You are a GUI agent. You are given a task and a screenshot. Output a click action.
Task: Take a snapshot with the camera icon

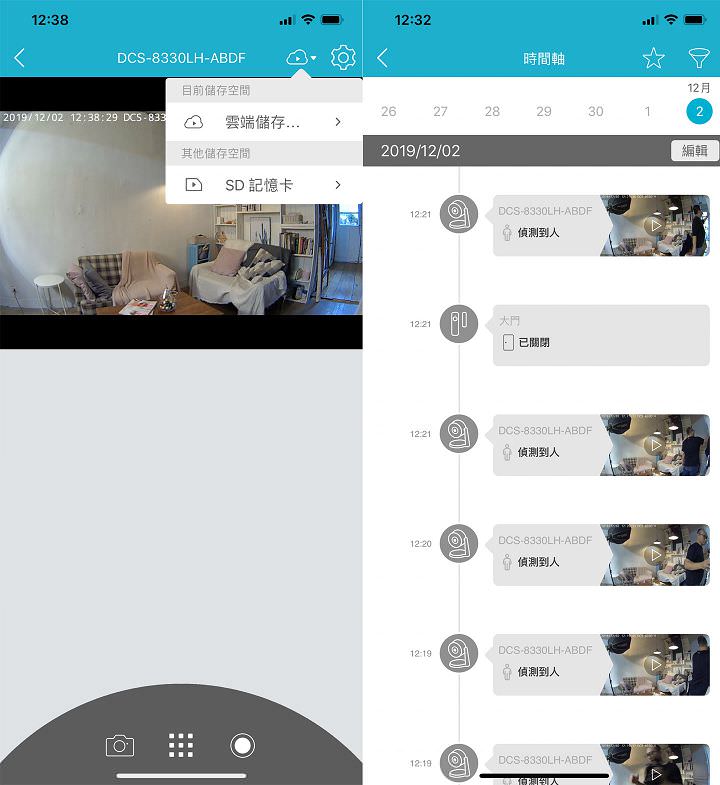120,746
